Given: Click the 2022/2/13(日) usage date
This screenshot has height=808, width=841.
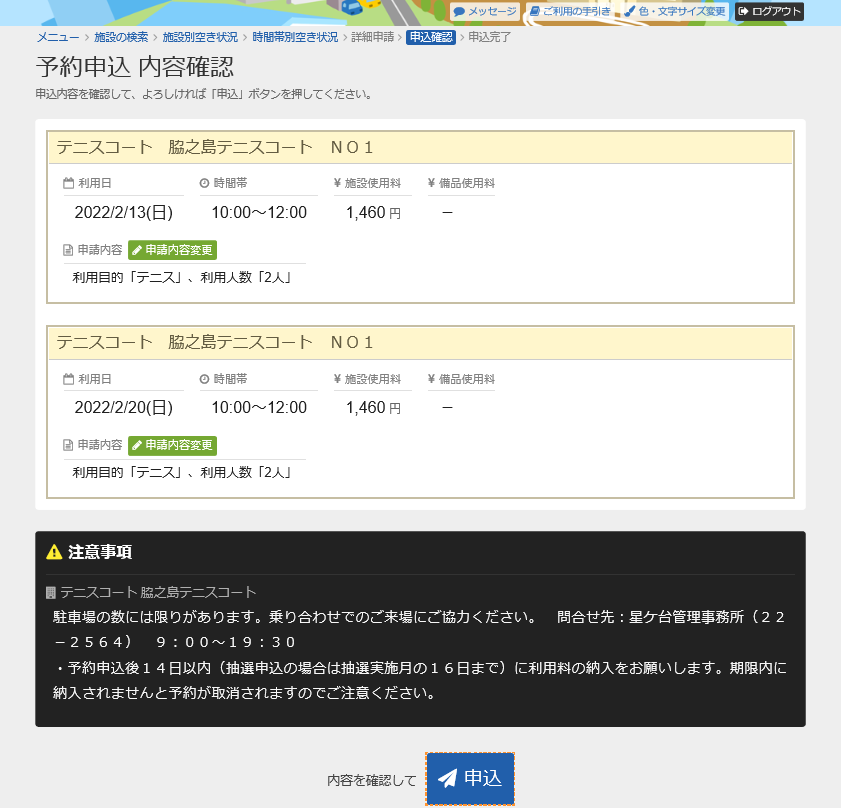Looking at the screenshot, I should (124, 213).
